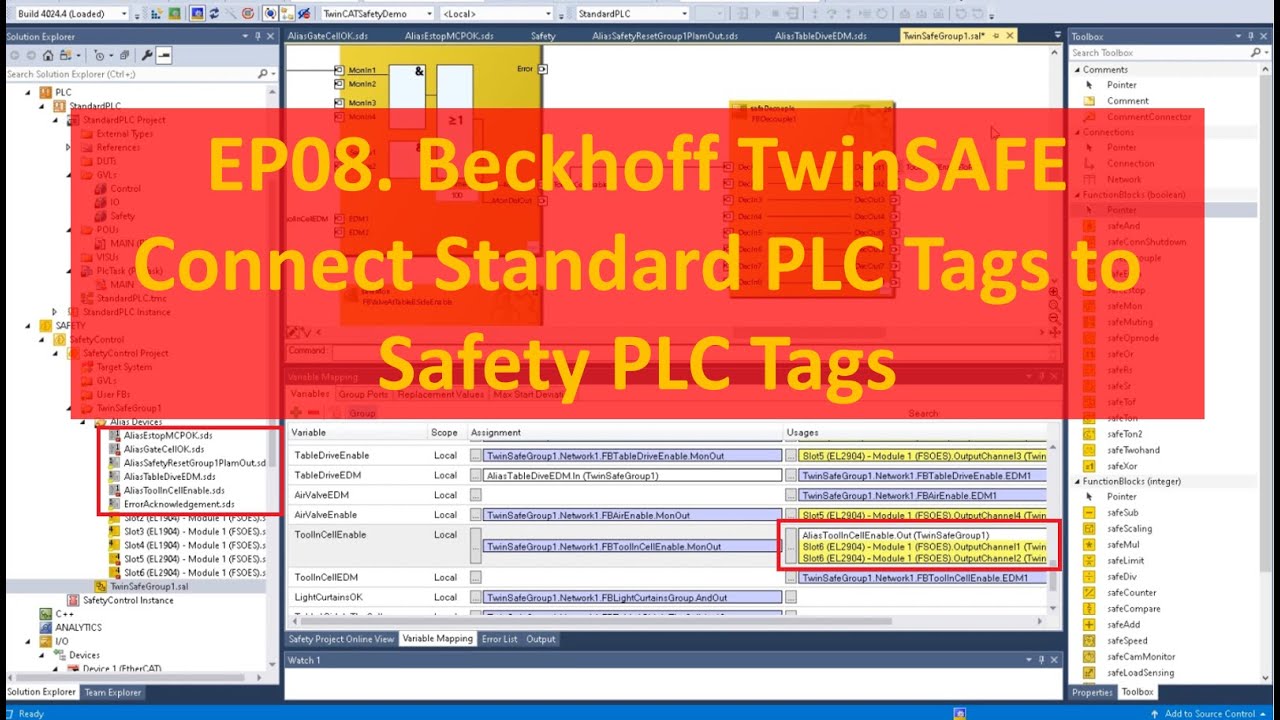Viewport: 1280px width, 720px height.
Task: Close the TwinSafeGroup1.sal tab
Action: (x=1009, y=36)
